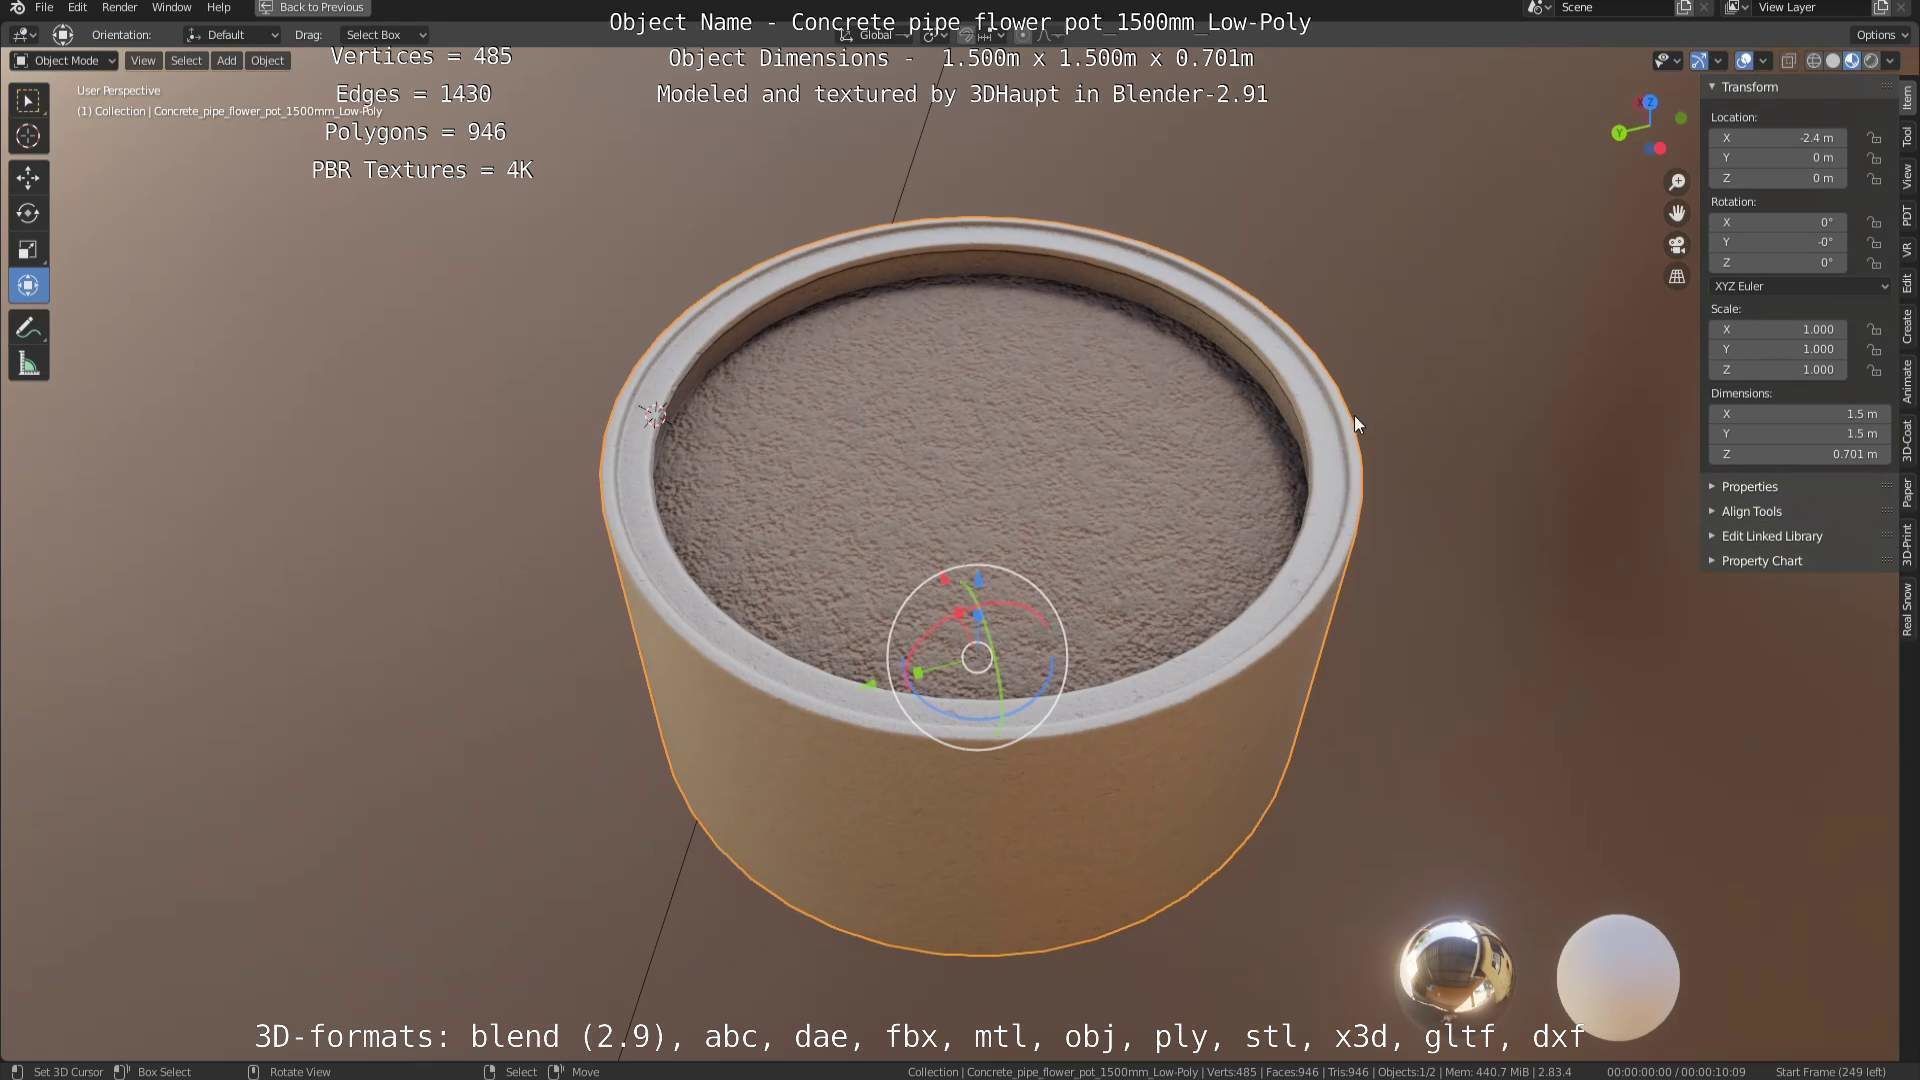Toggle lock for Scale Y
This screenshot has width=1920, height=1080.
(1875, 350)
